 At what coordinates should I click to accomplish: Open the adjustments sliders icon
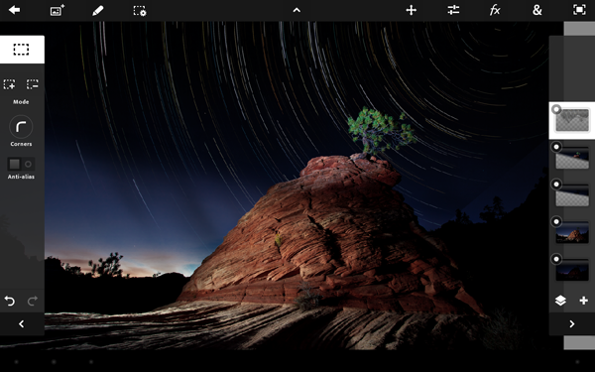pos(453,10)
